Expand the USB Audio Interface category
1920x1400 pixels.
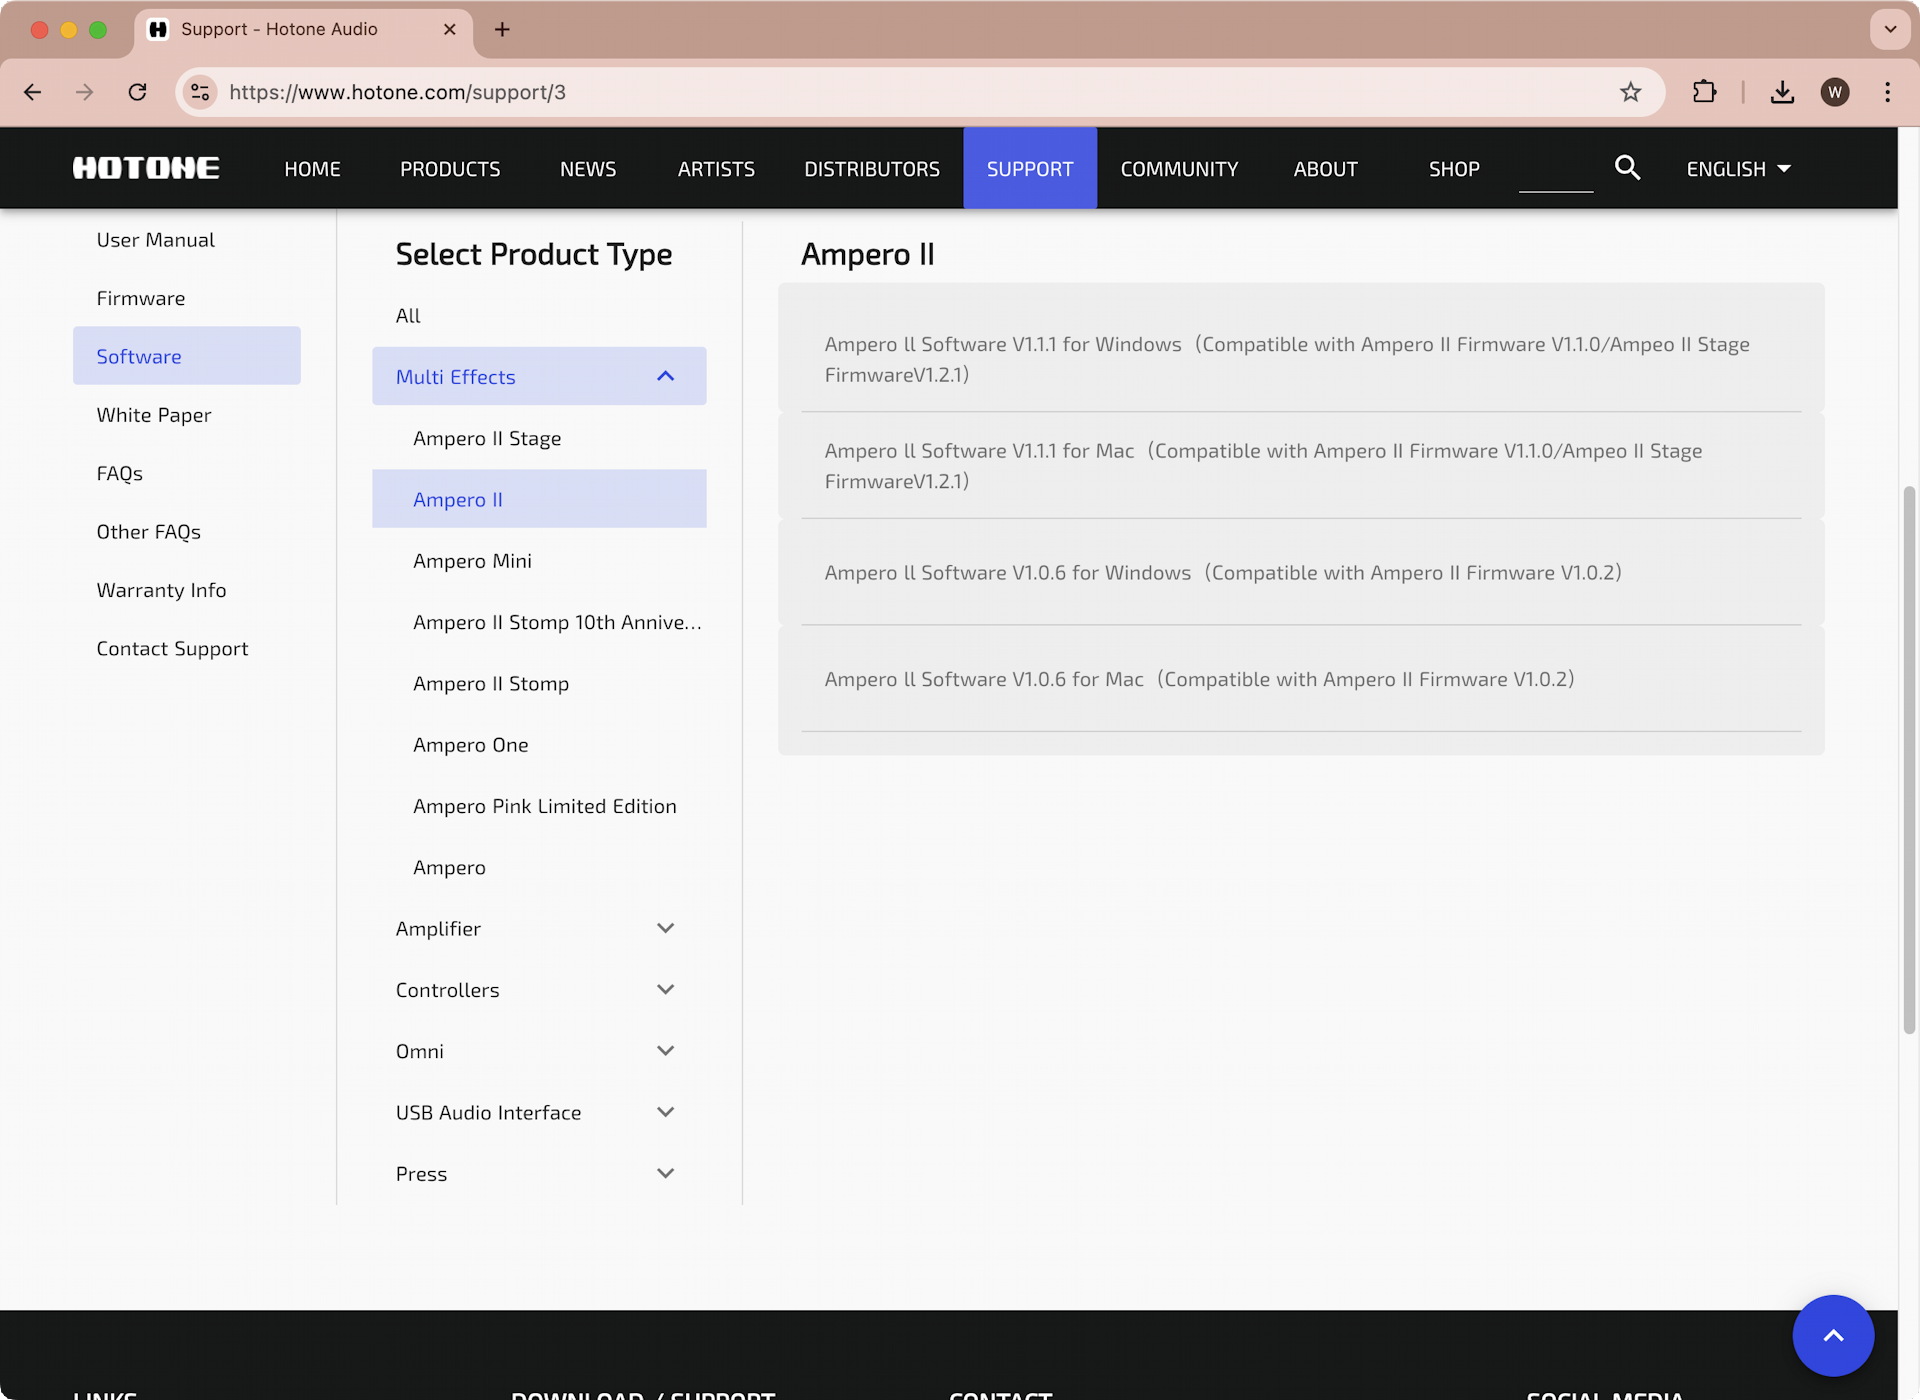539,1112
